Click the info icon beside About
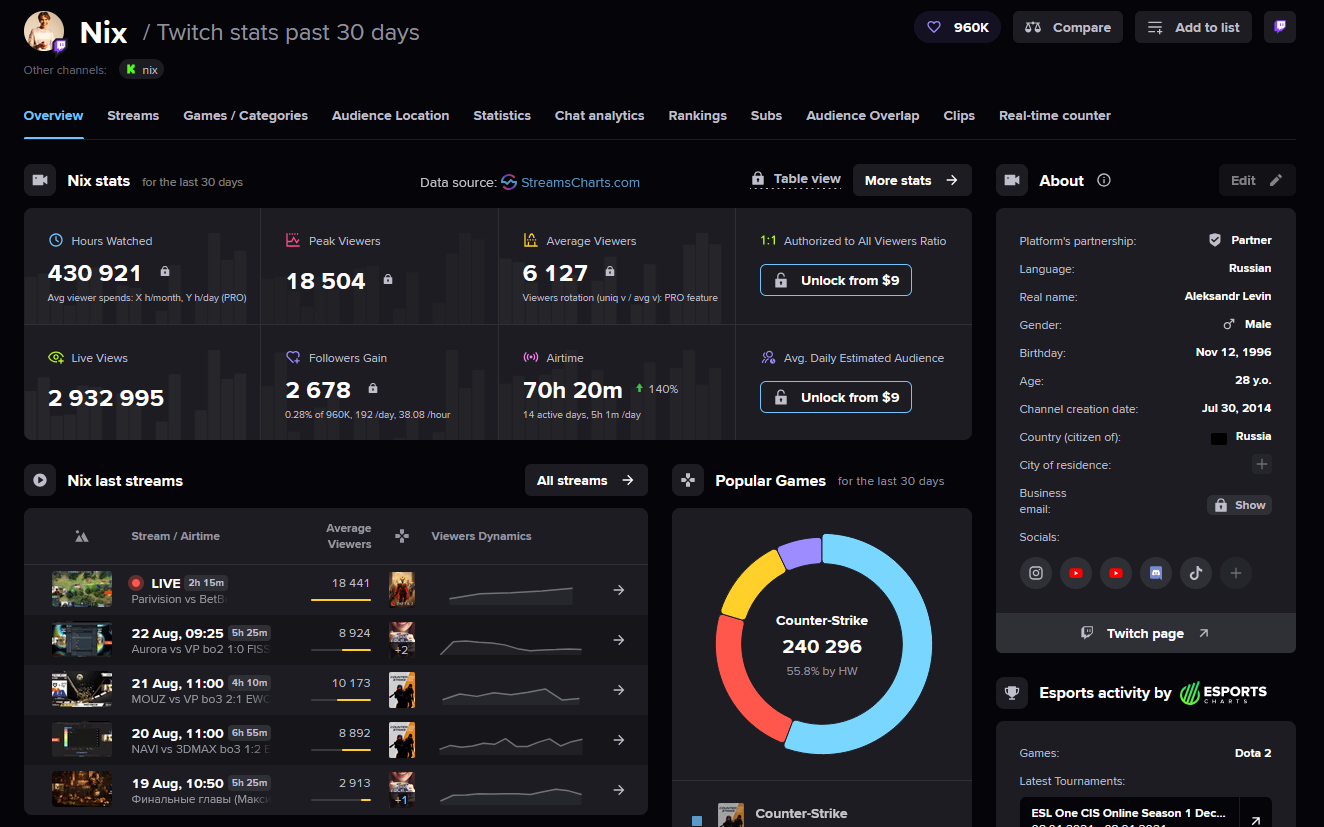 pyautogui.click(x=1104, y=181)
